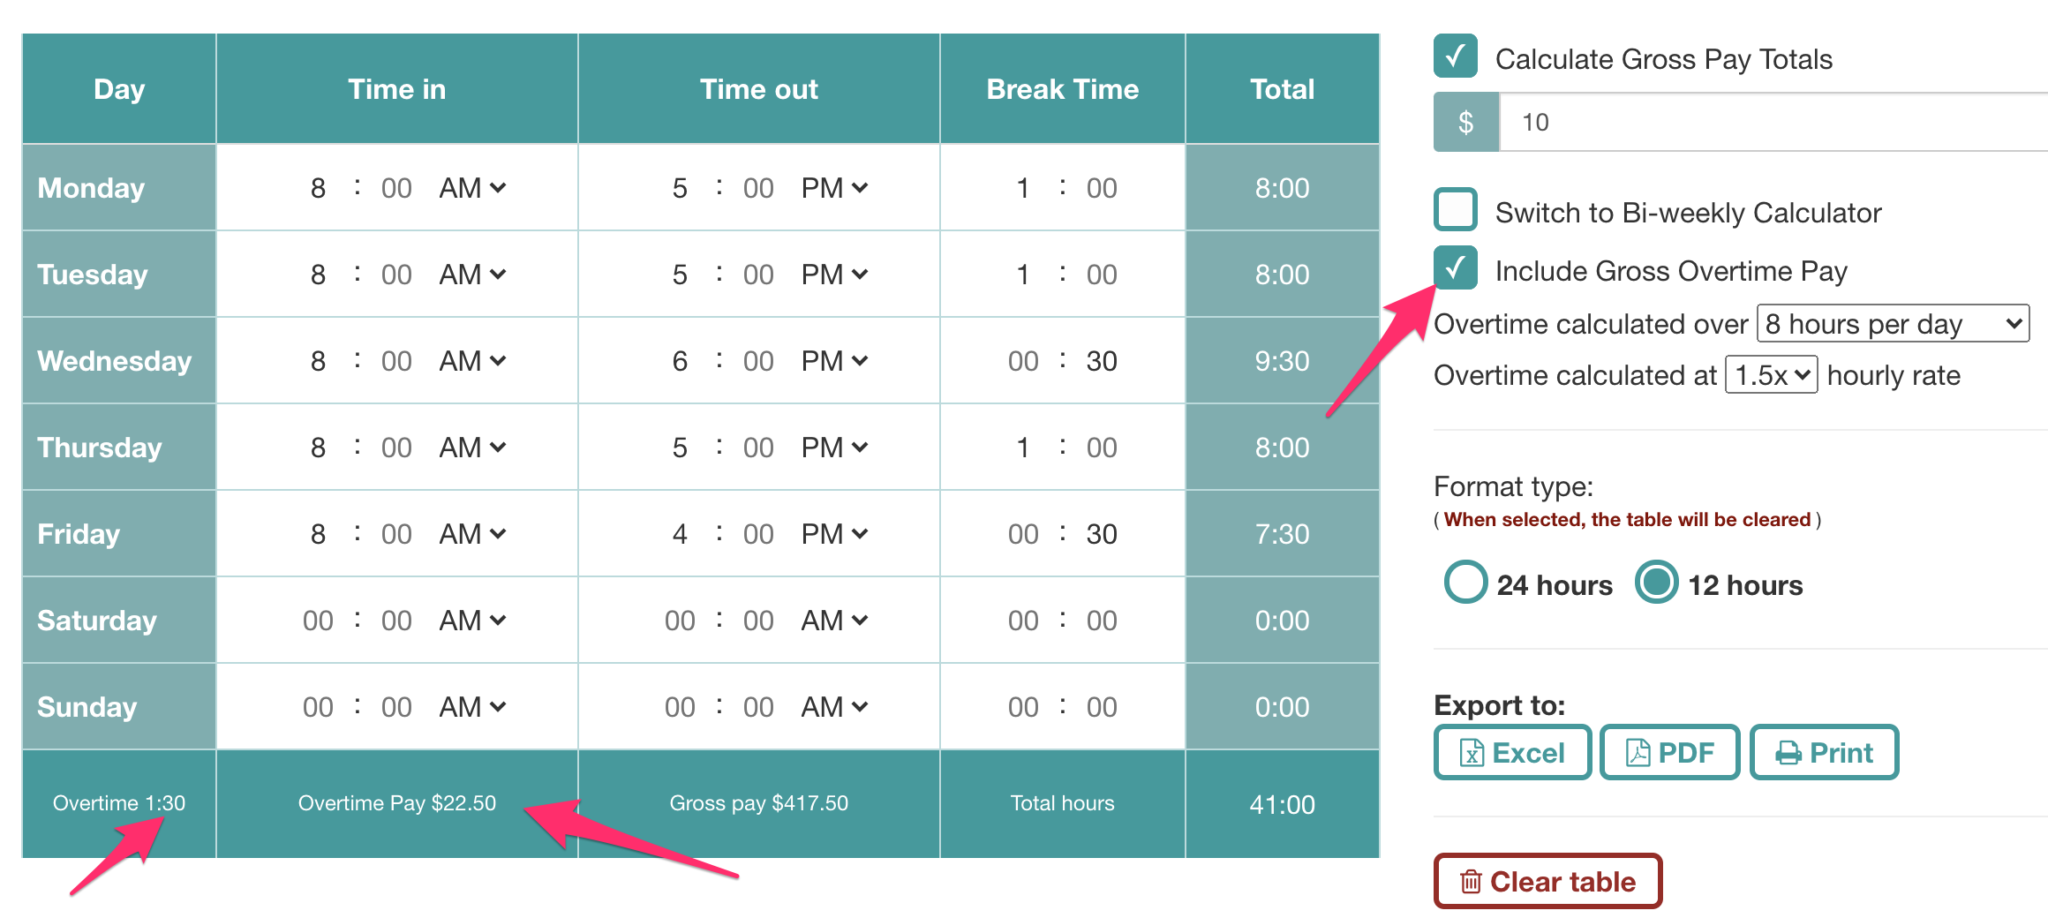Open Saturday Time out AM dropdown
The width and height of the screenshot is (2048, 918).
(834, 621)
